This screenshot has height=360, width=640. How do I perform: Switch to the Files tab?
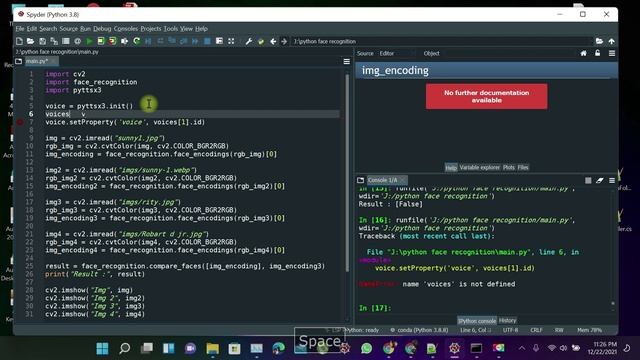click(523, 167)
